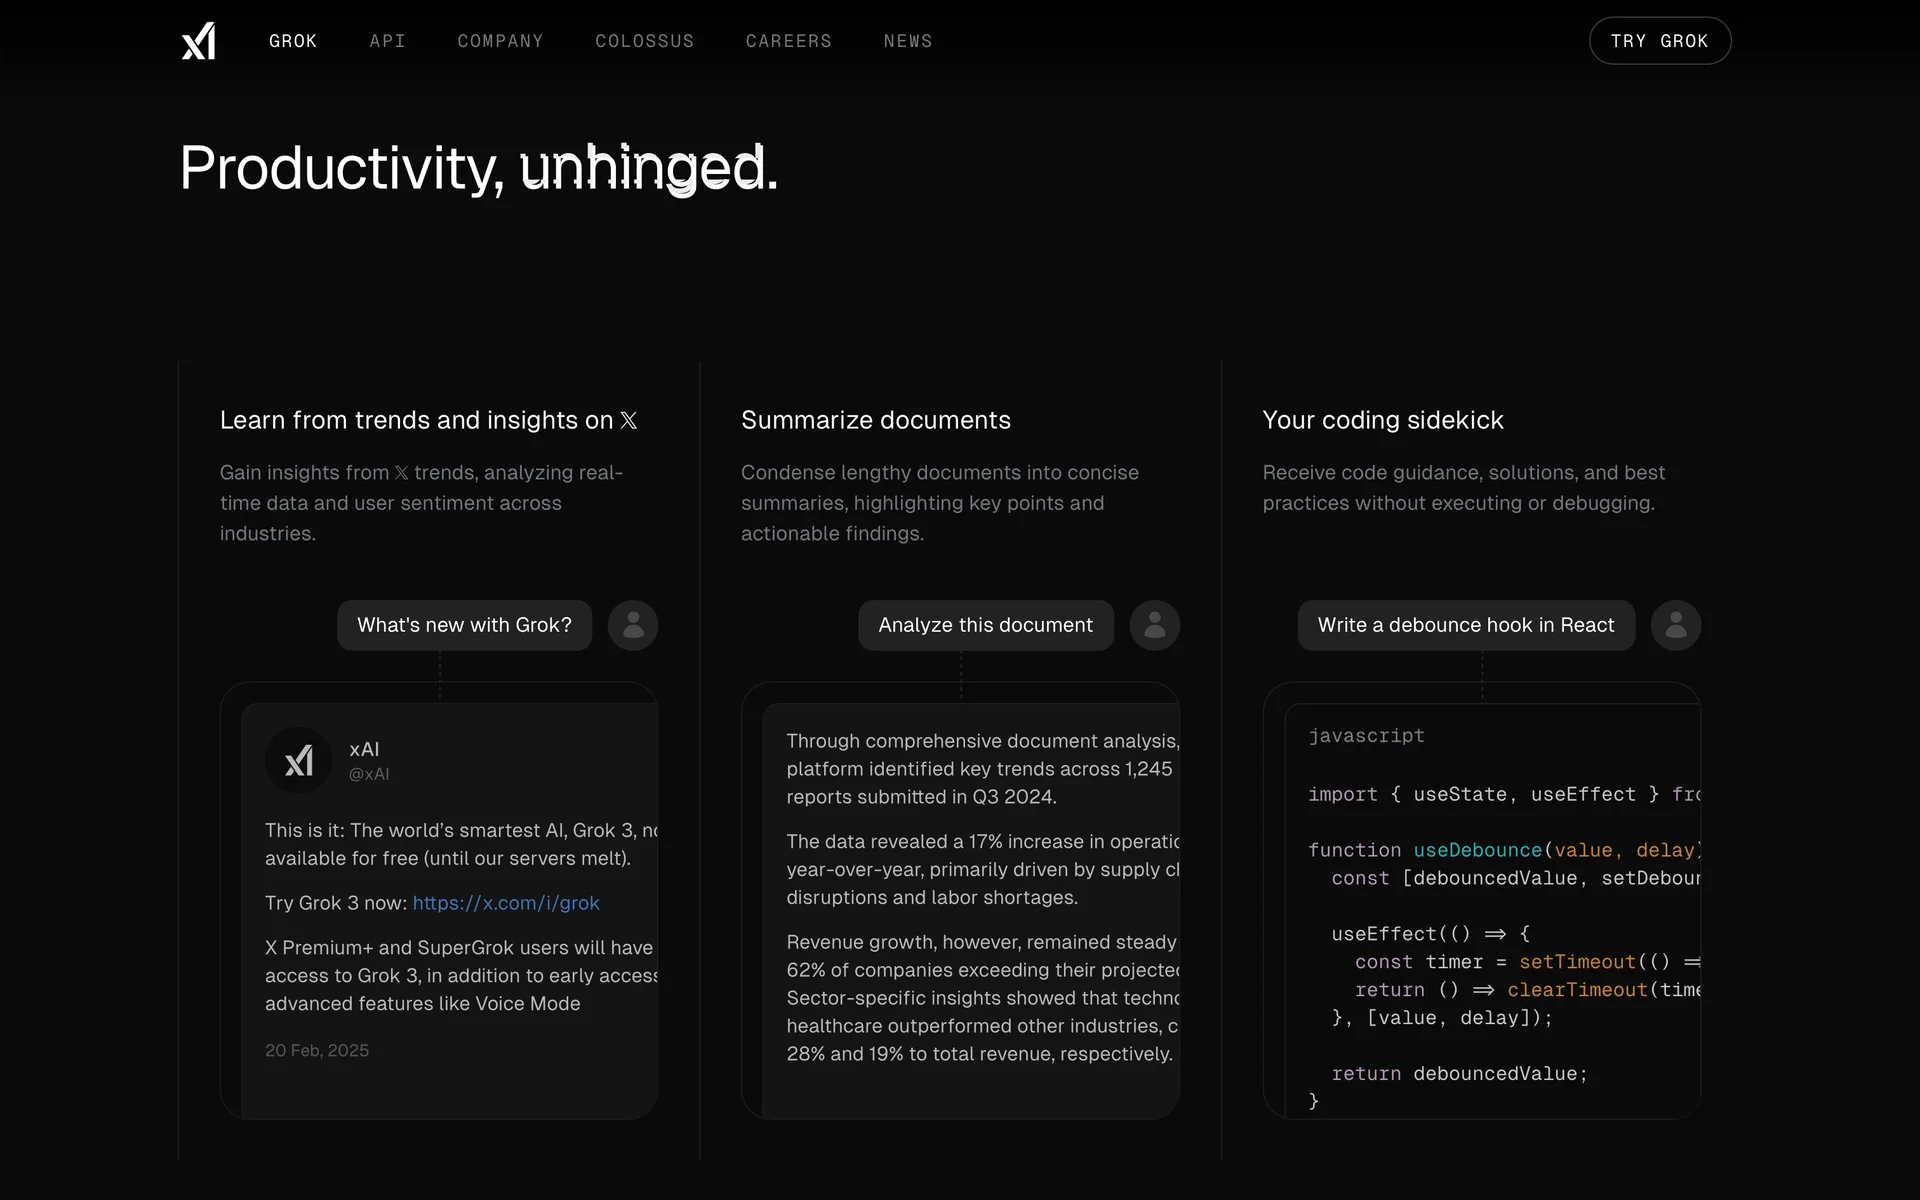Image resolution: width=1920 pixels, height=1200 pixels.
Task: Click the xAI avatar in the tweet card
Action: (x=298, y=761)
